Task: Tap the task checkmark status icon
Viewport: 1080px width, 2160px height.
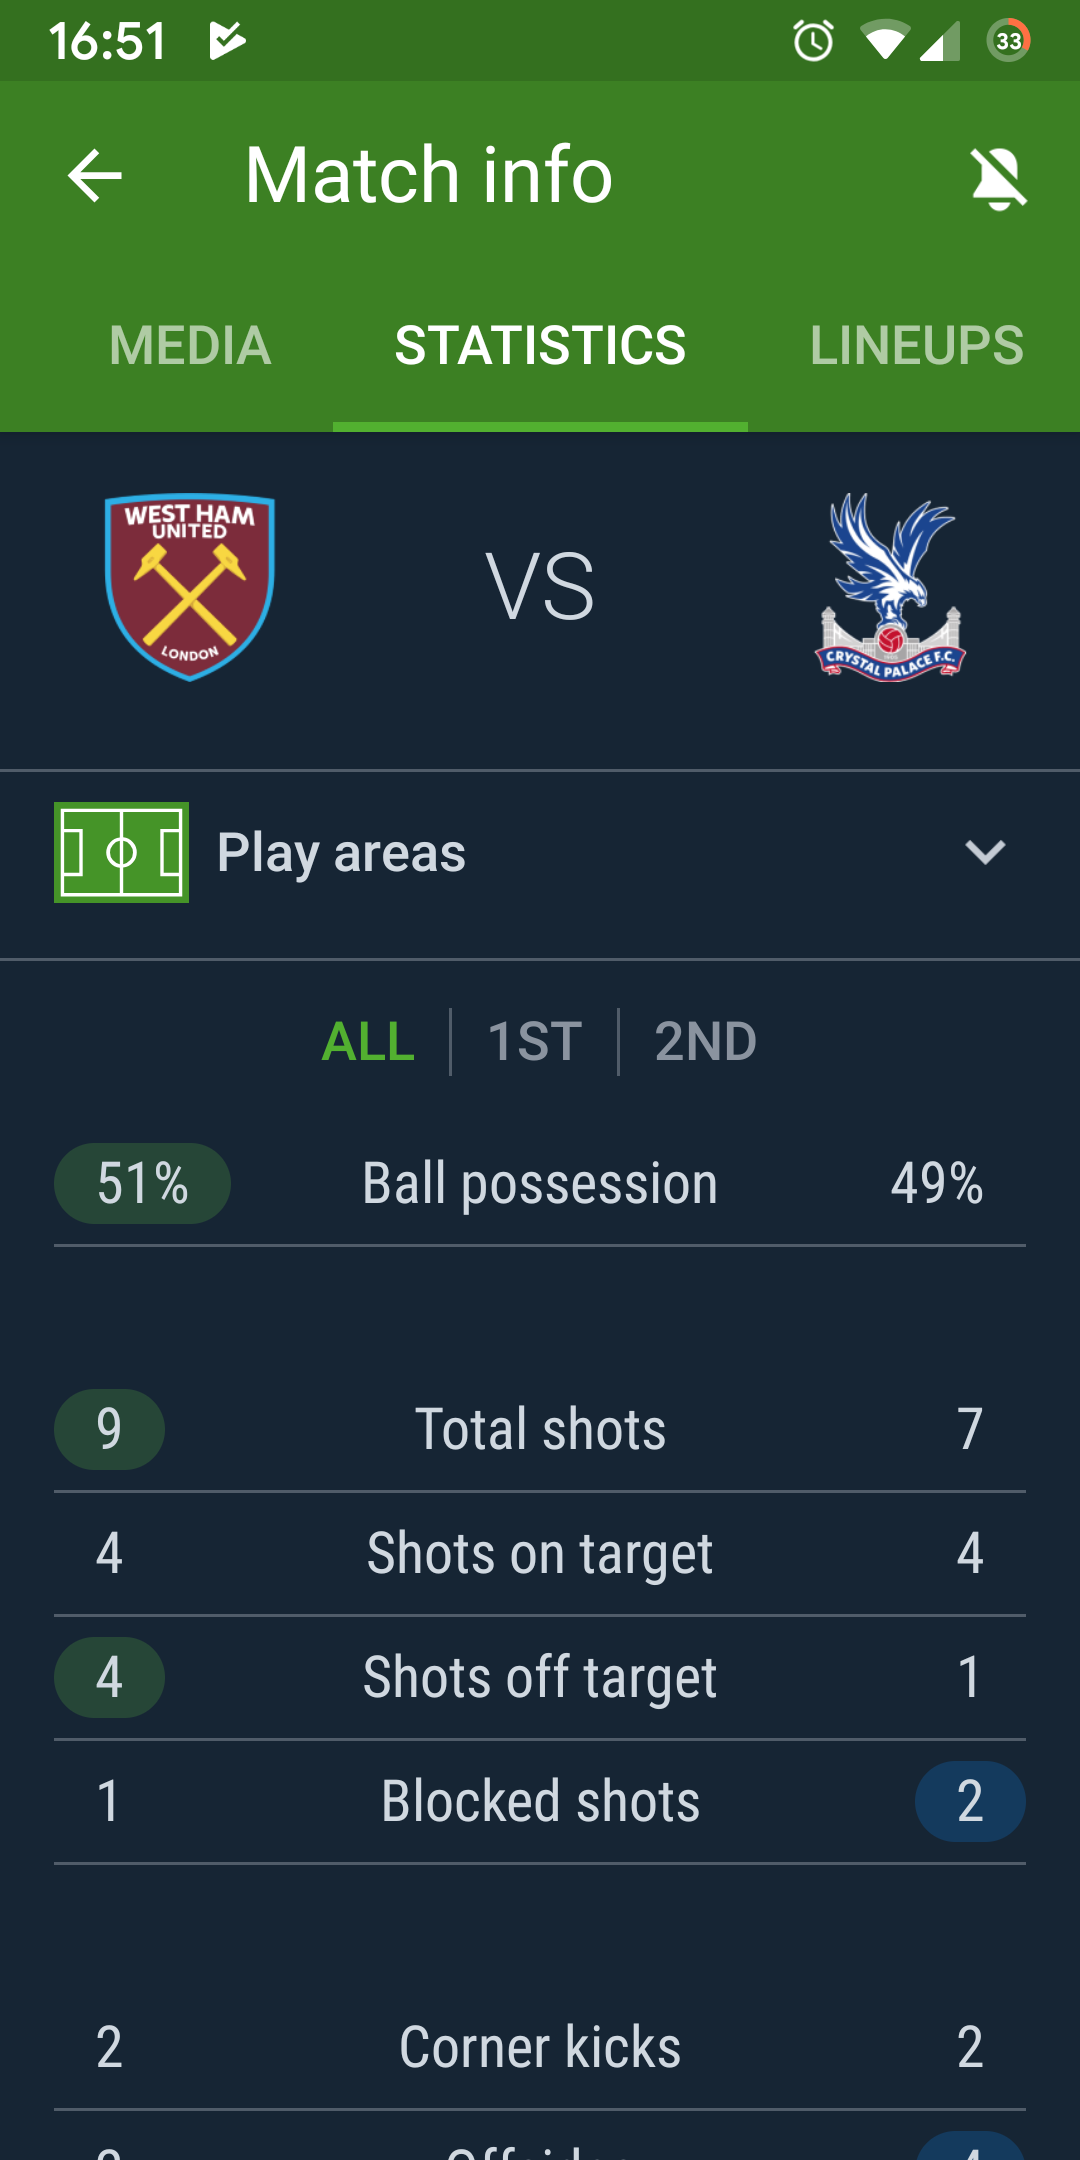Action: [227, 41]
